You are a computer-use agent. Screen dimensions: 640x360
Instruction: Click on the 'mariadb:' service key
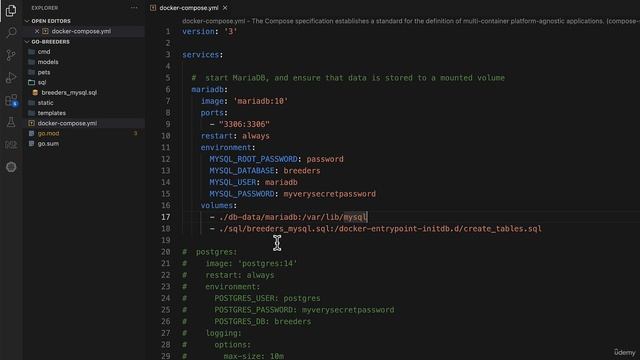pos(210,89)
